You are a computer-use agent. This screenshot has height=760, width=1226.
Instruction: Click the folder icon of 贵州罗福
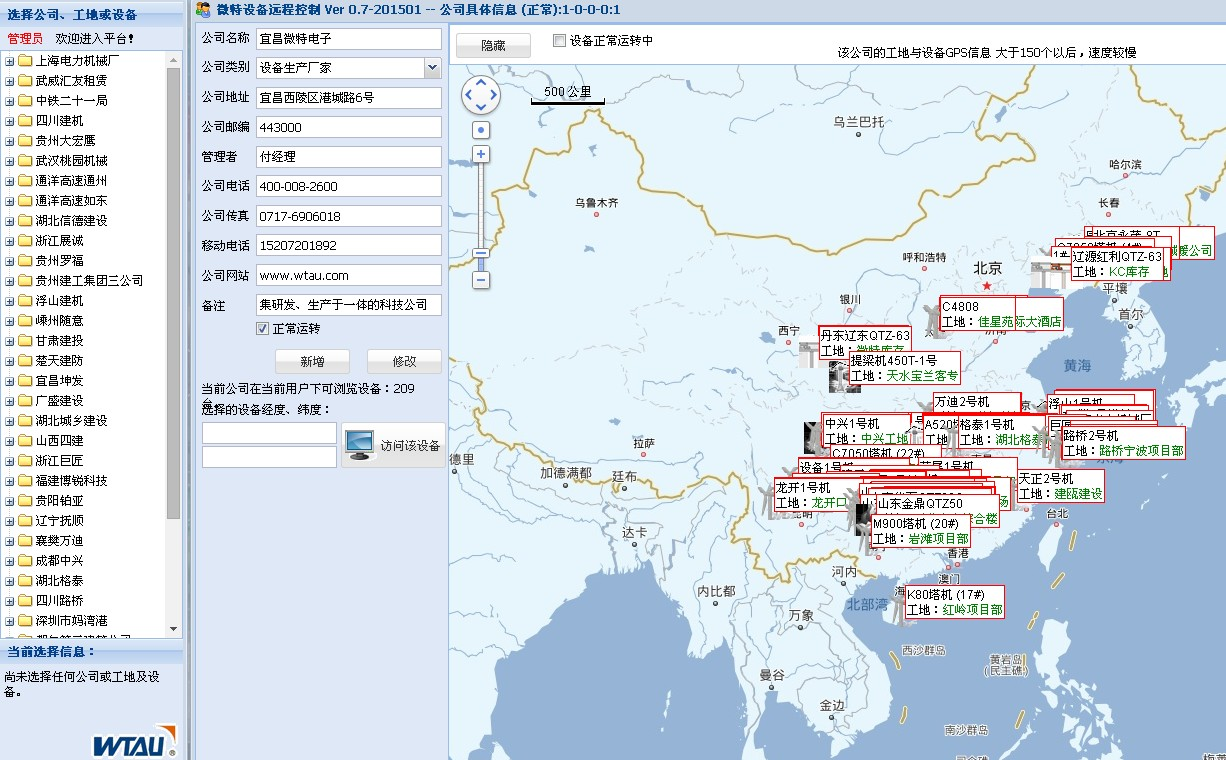pos(25,261)
